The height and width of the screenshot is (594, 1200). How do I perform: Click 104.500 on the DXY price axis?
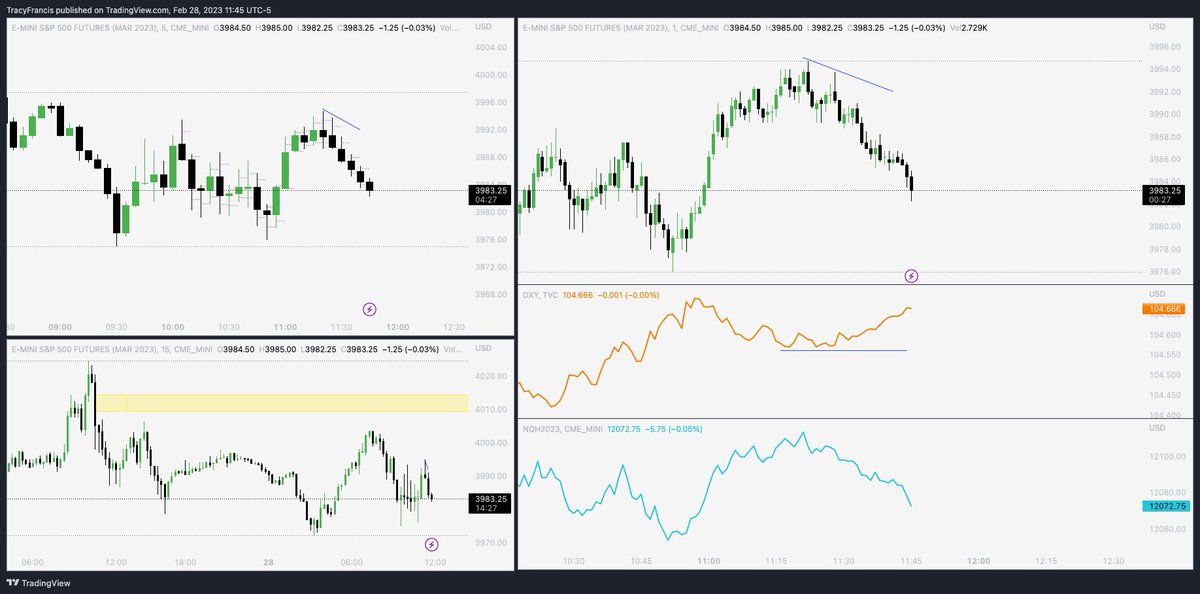(1163, 375)
